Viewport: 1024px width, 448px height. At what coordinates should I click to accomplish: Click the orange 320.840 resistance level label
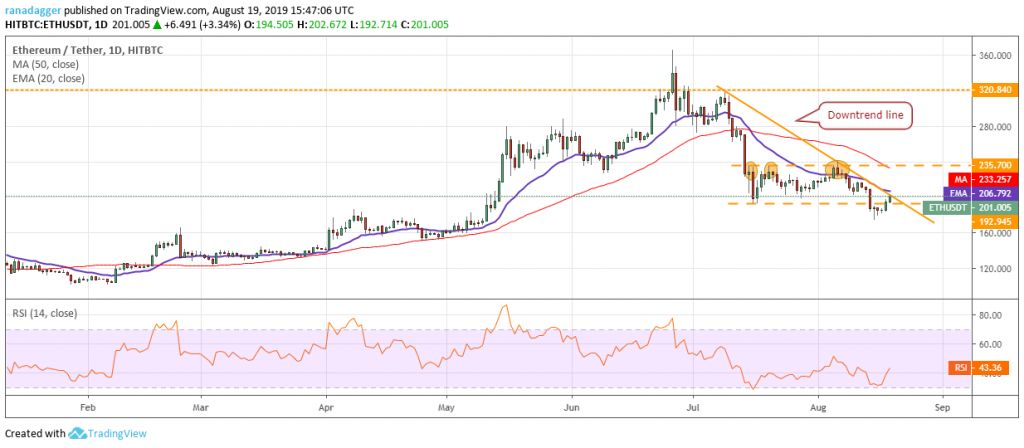coord(994,89)
